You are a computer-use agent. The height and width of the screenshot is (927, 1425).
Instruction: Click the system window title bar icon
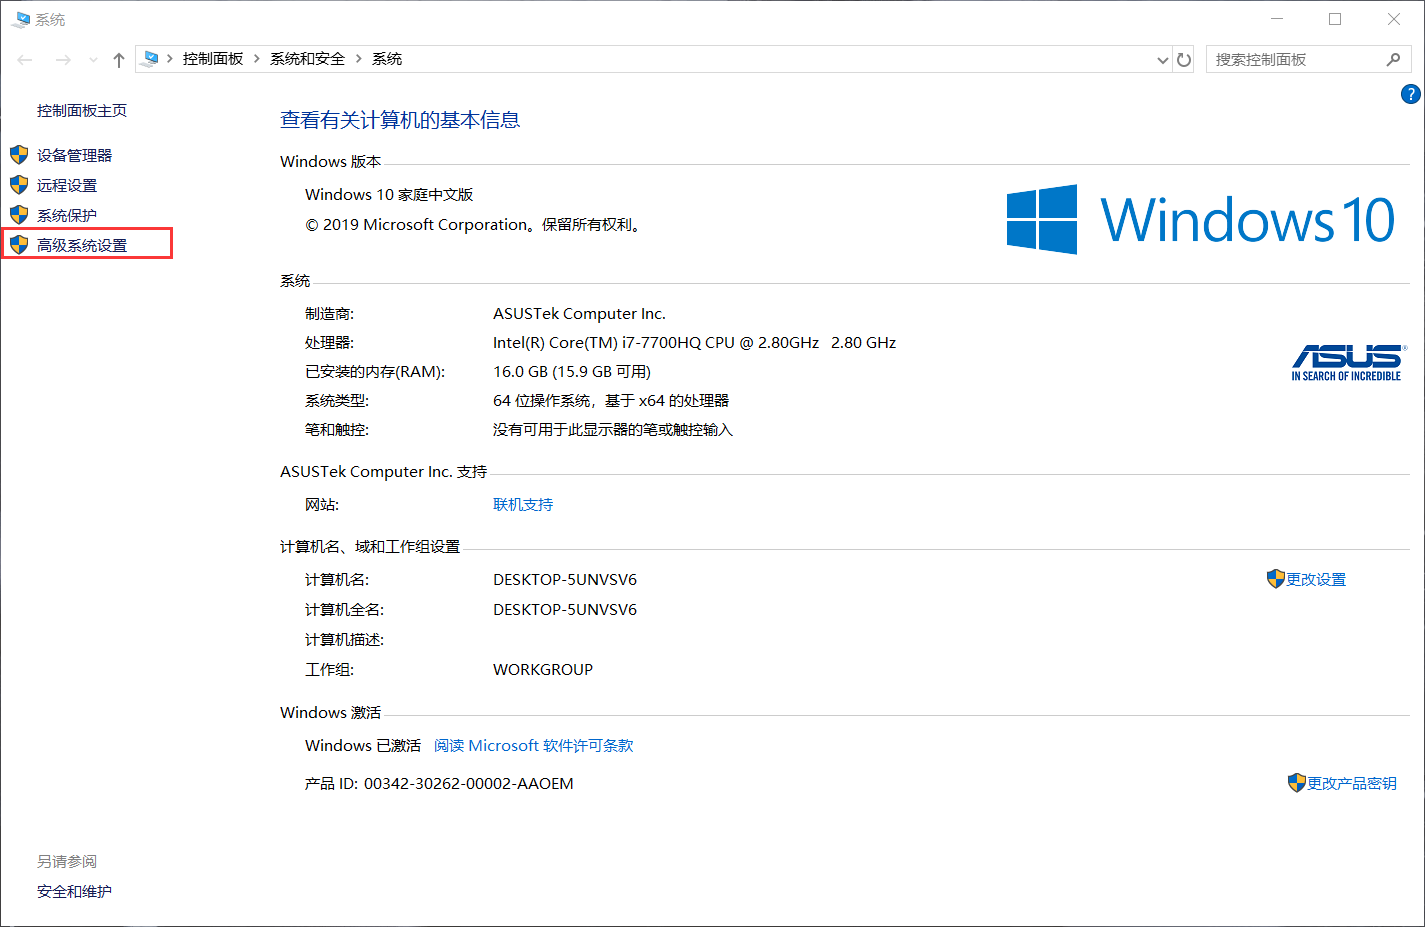[21, 19]
